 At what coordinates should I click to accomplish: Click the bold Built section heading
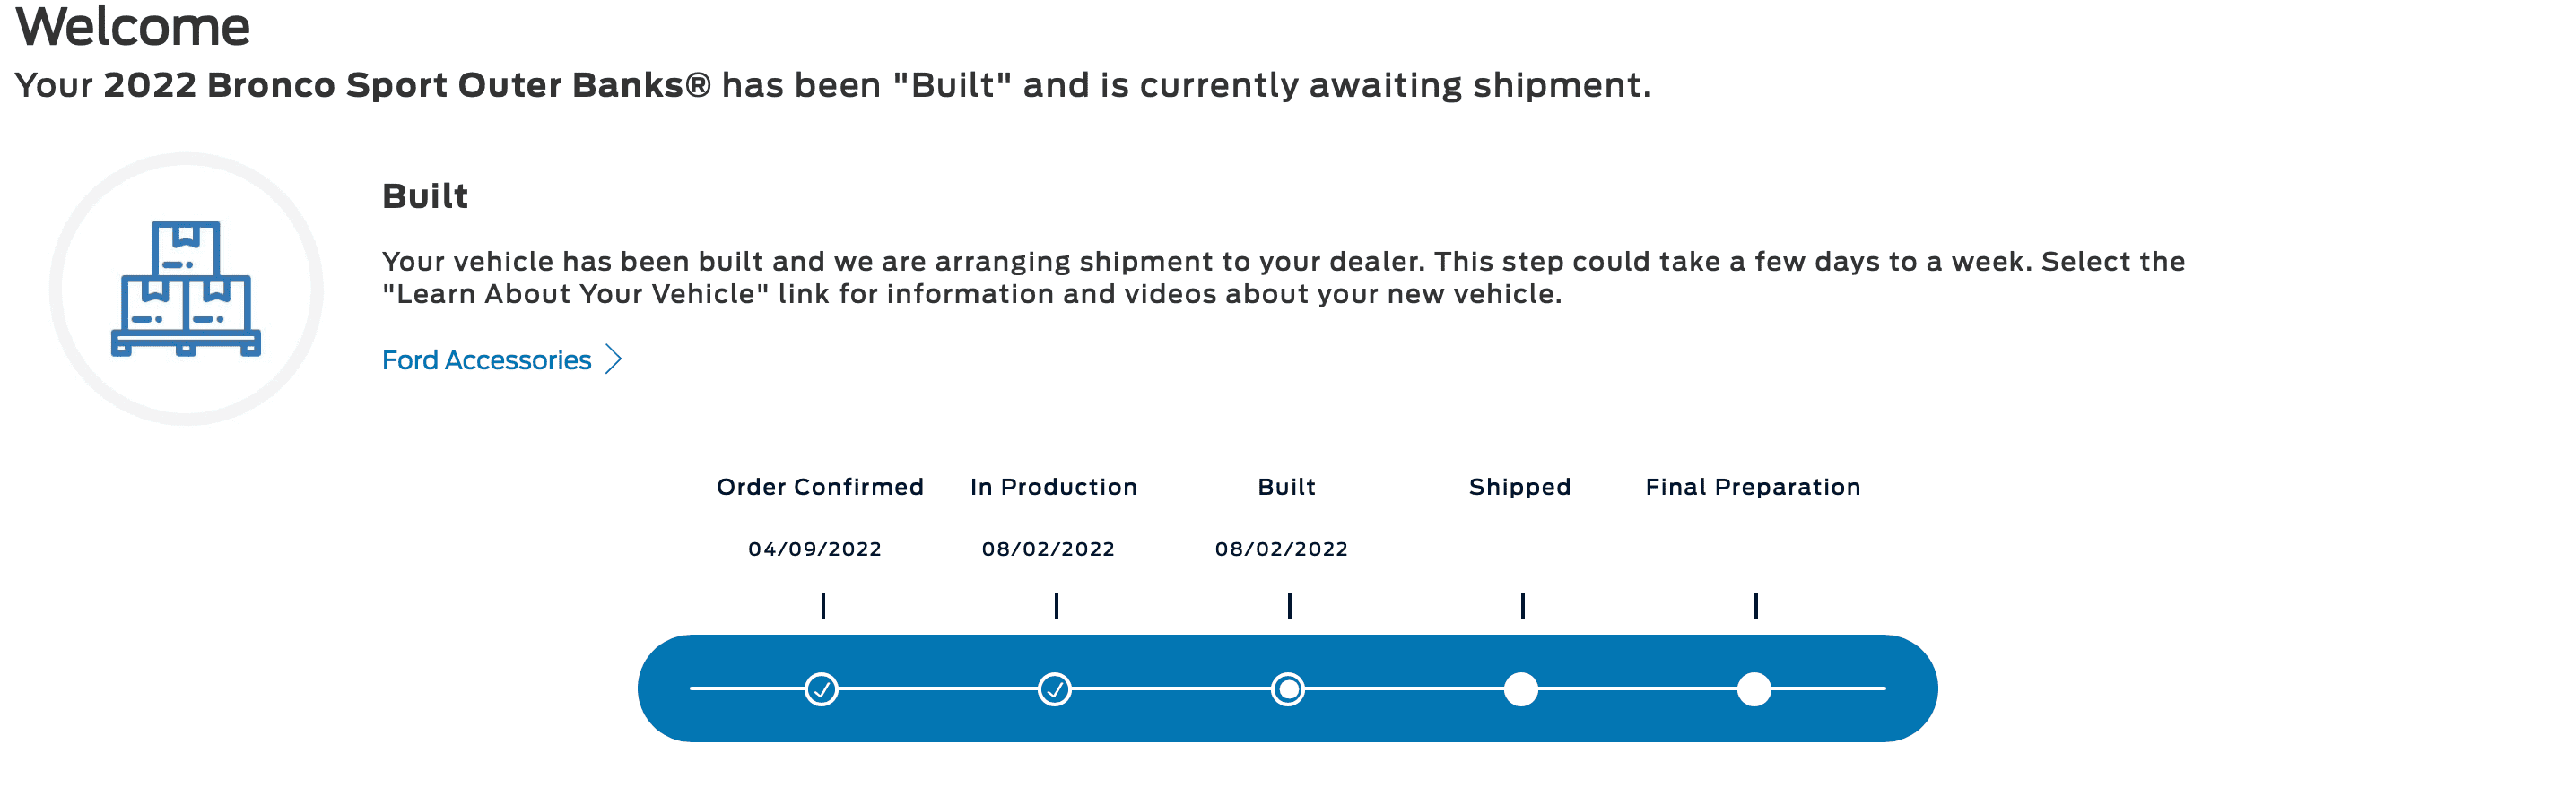(x=425, y=196)
